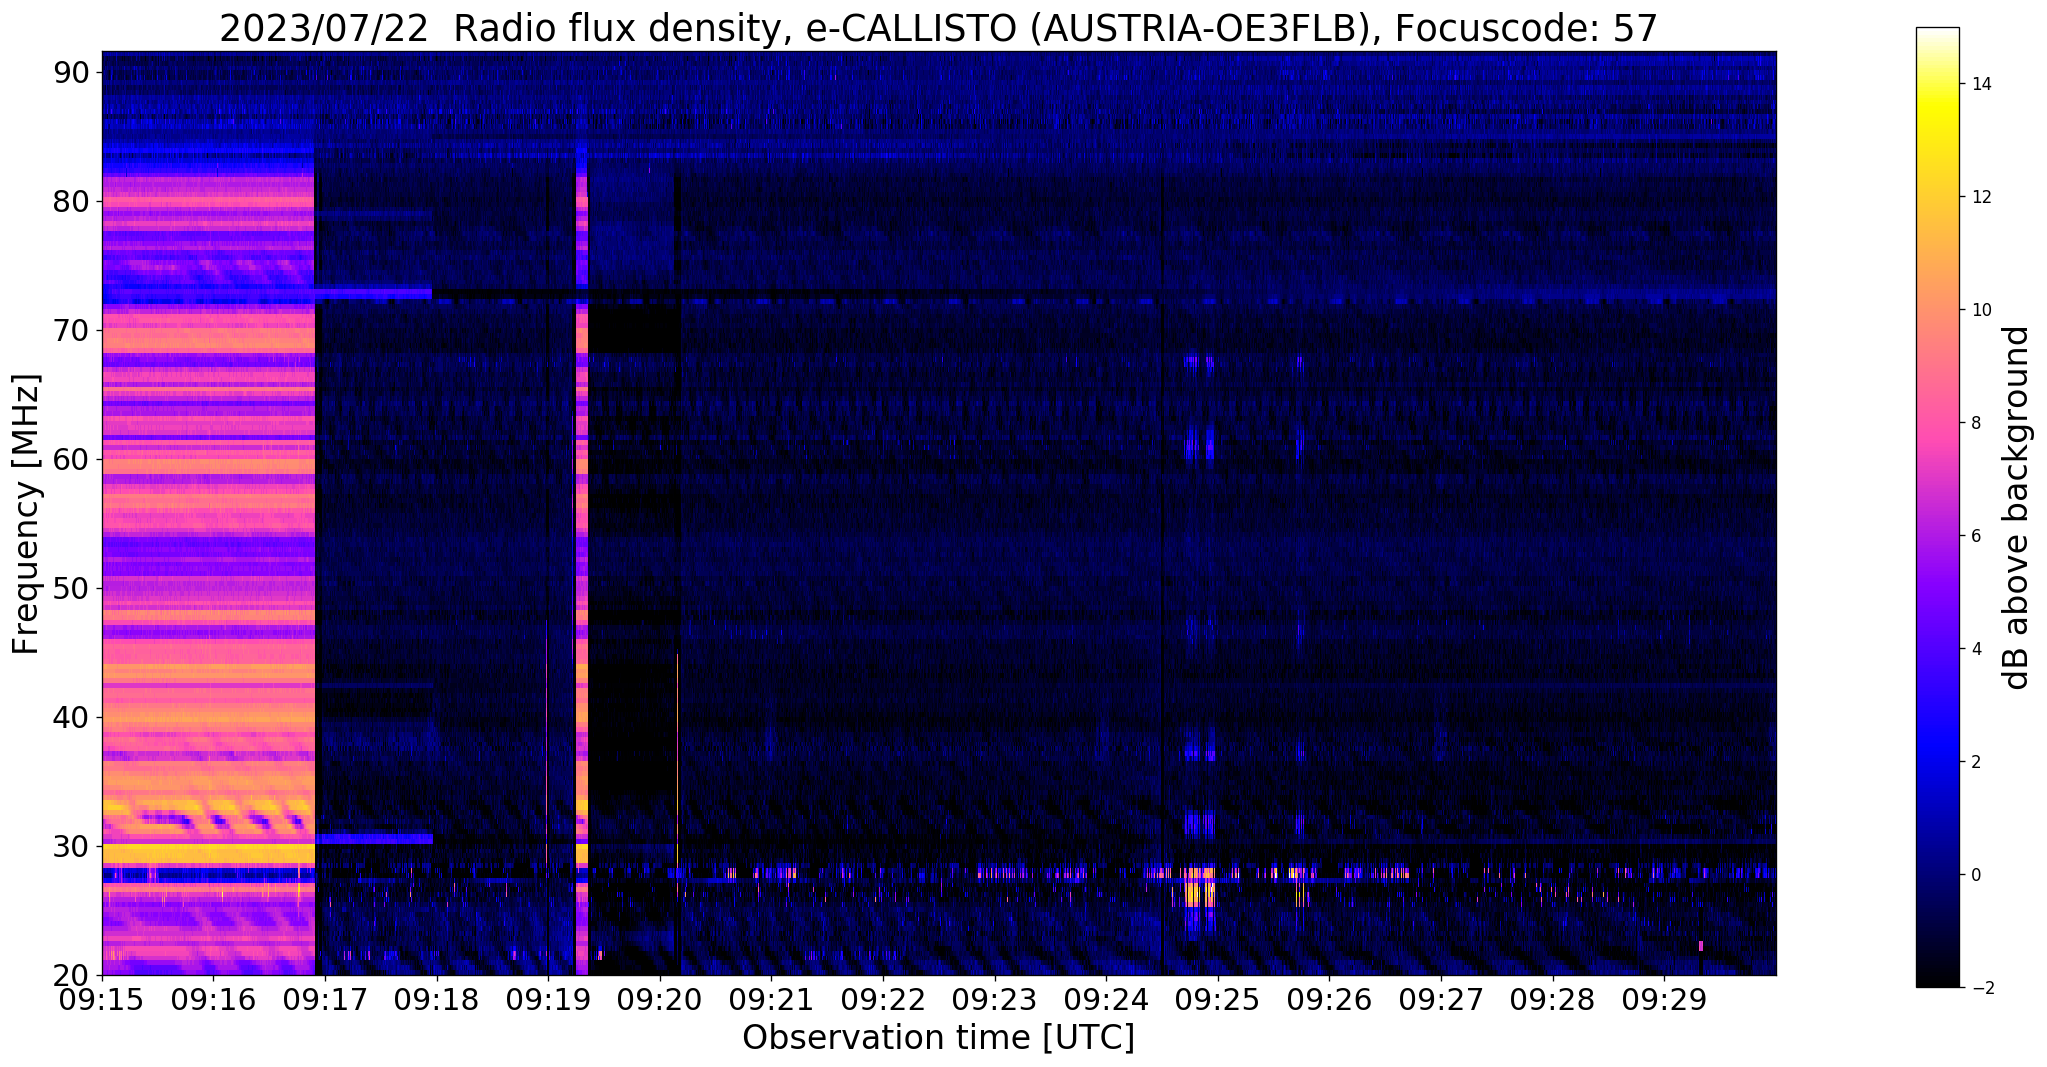Click the 09:24 time tick label
2047x1067 pixels.
click(x=1106, y=998)
